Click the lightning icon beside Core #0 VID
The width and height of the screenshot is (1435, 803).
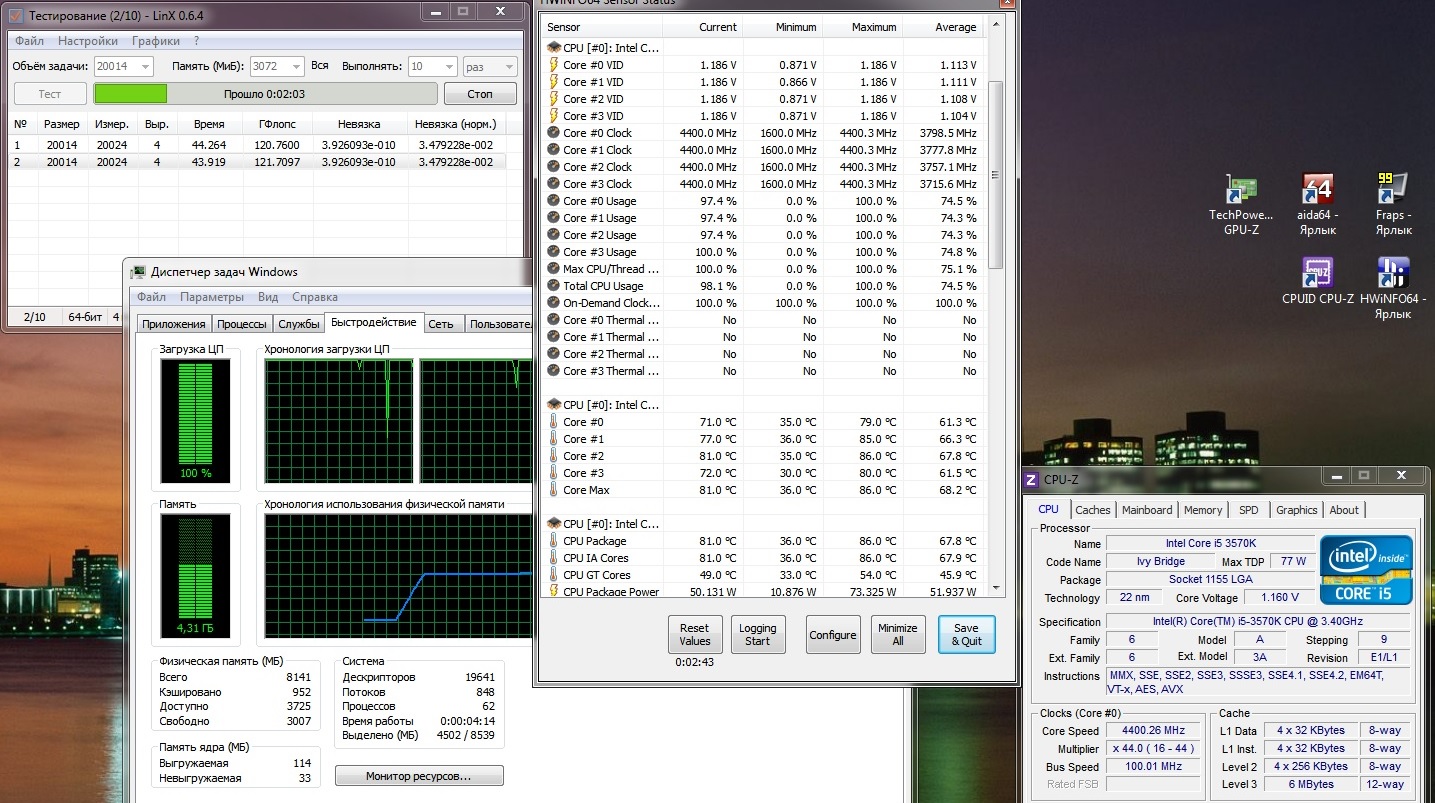point(553,65)
